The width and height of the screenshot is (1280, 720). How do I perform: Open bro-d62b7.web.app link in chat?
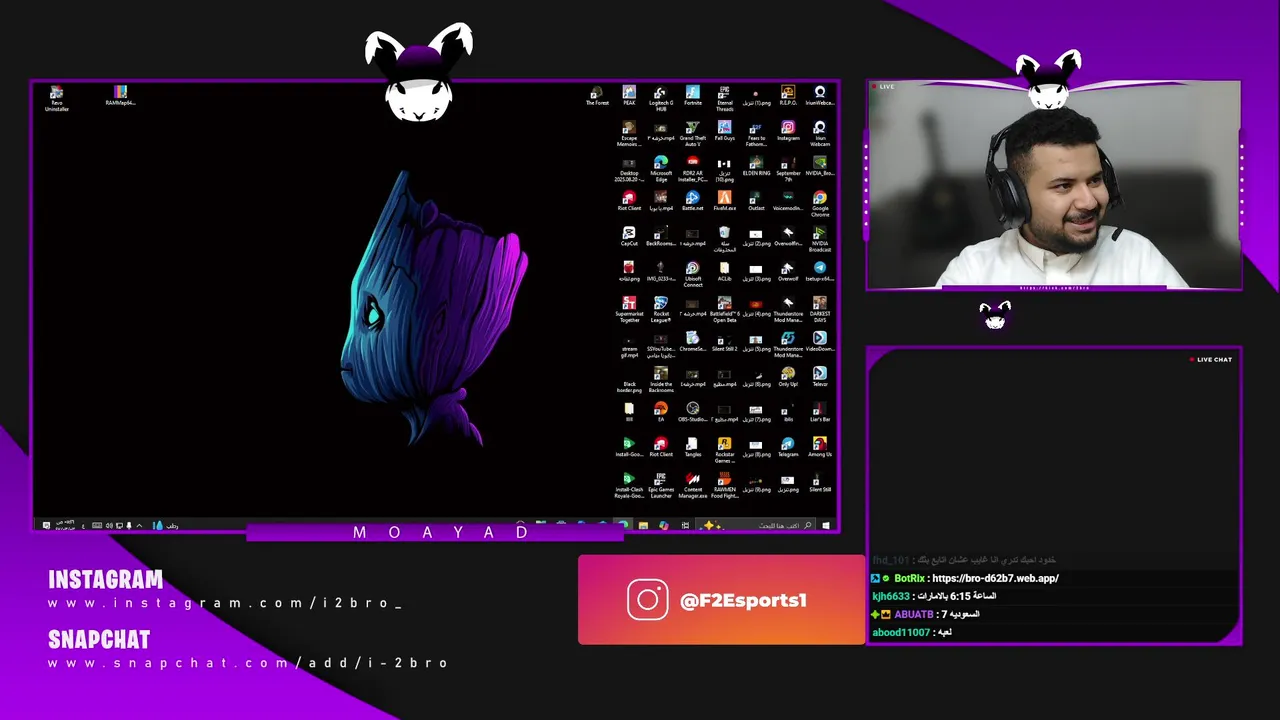pyautogui.click(x=994, y=578)
